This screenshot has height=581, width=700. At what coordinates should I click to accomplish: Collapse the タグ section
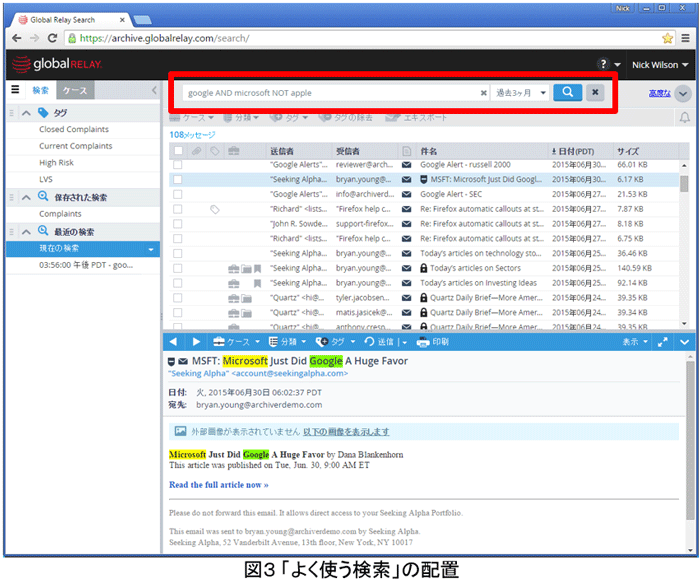[x=26, y=113]
